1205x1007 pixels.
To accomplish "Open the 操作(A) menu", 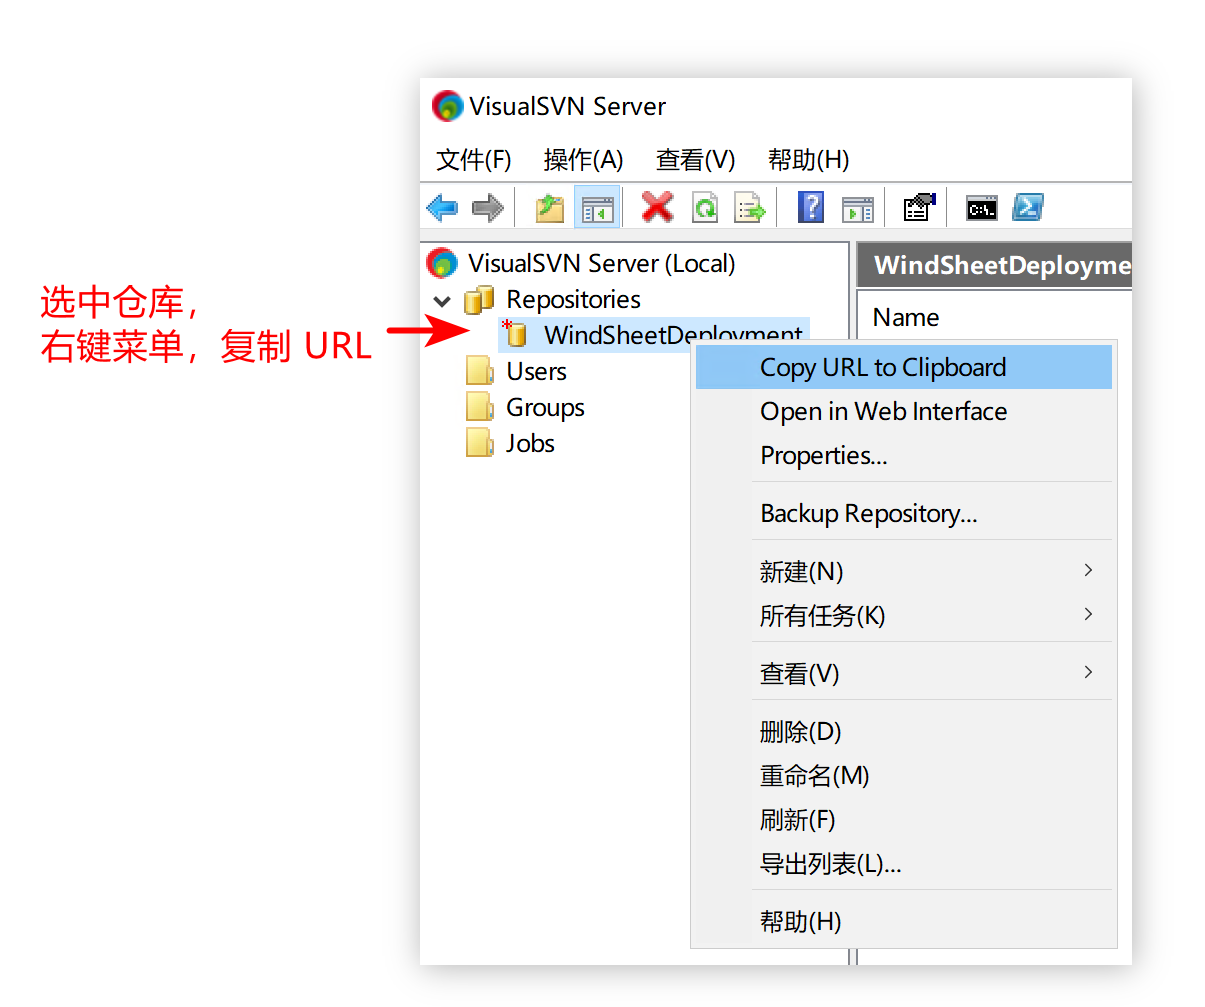I will (583, 160).
